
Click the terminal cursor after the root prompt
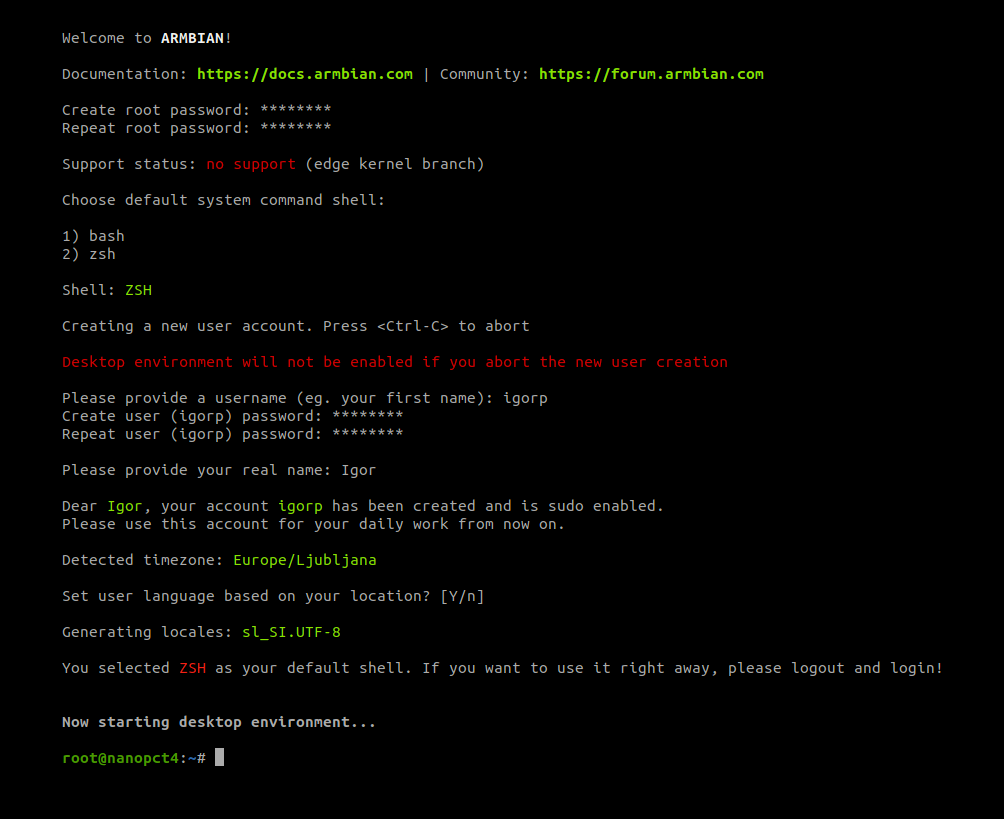pos(219,758)
